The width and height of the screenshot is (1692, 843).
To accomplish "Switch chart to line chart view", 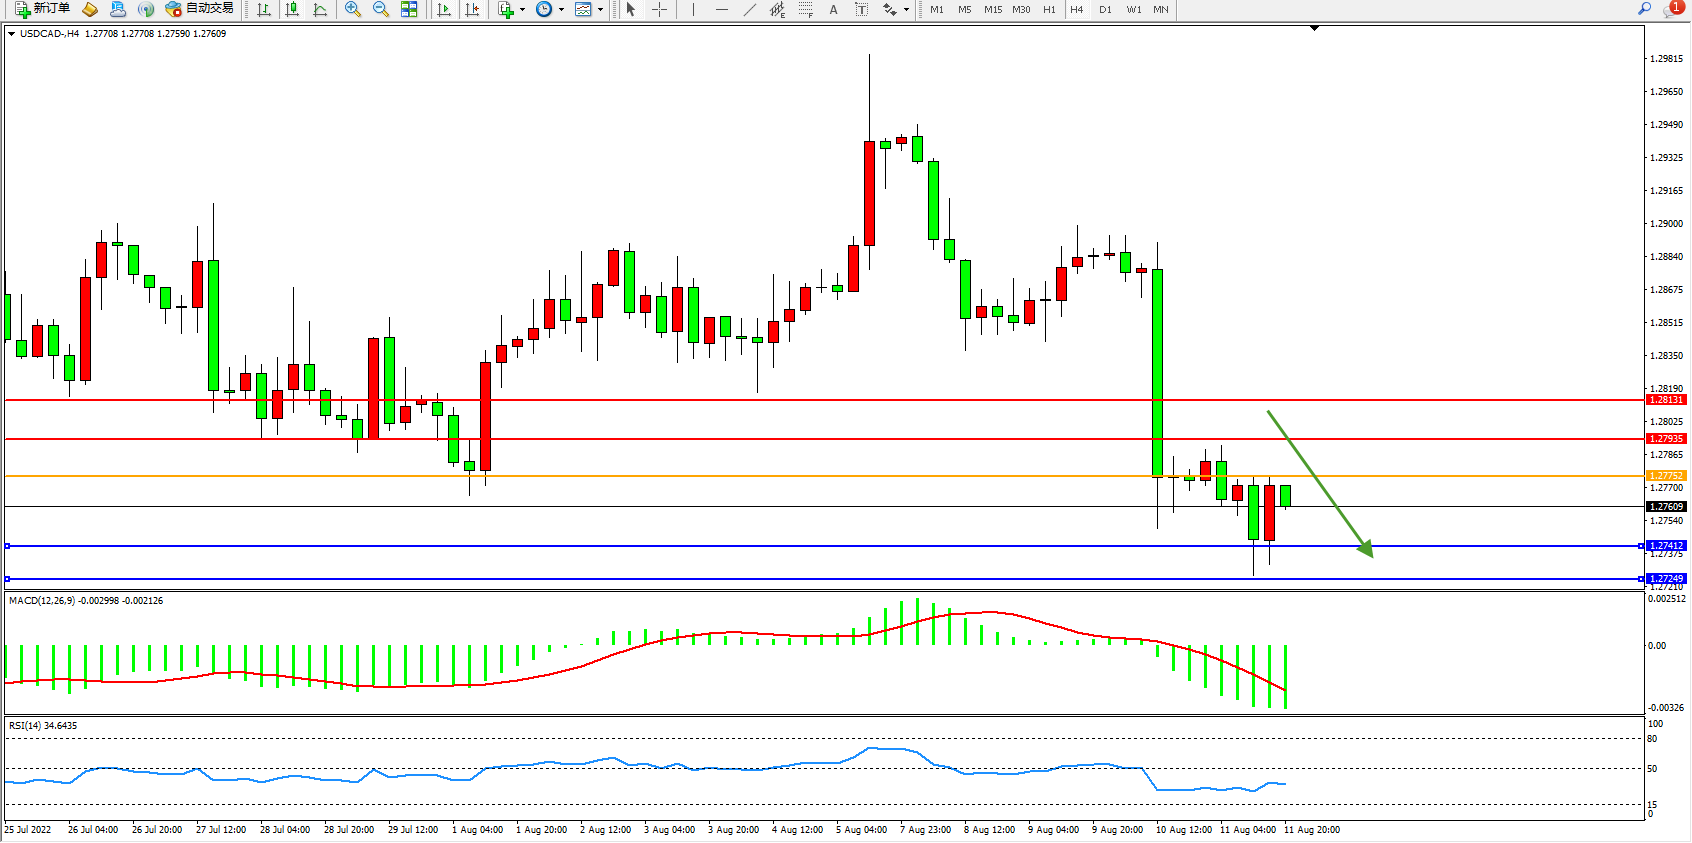I will click(x=320, y=9).
